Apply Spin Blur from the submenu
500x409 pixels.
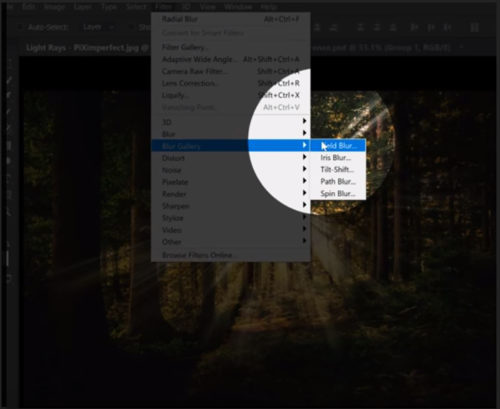click(x=338, y=193)
